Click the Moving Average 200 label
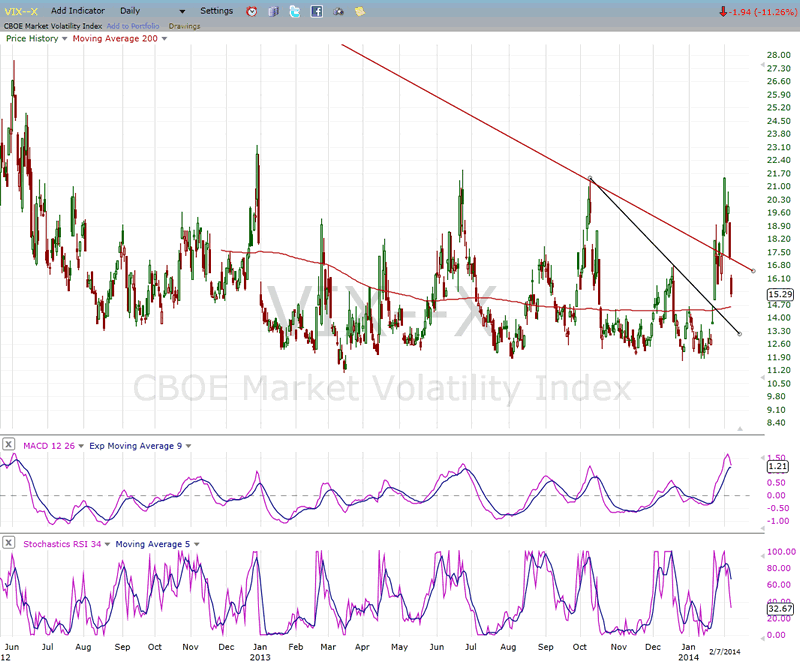The height and width of the screenshot is (662, 800). [115, 38]
